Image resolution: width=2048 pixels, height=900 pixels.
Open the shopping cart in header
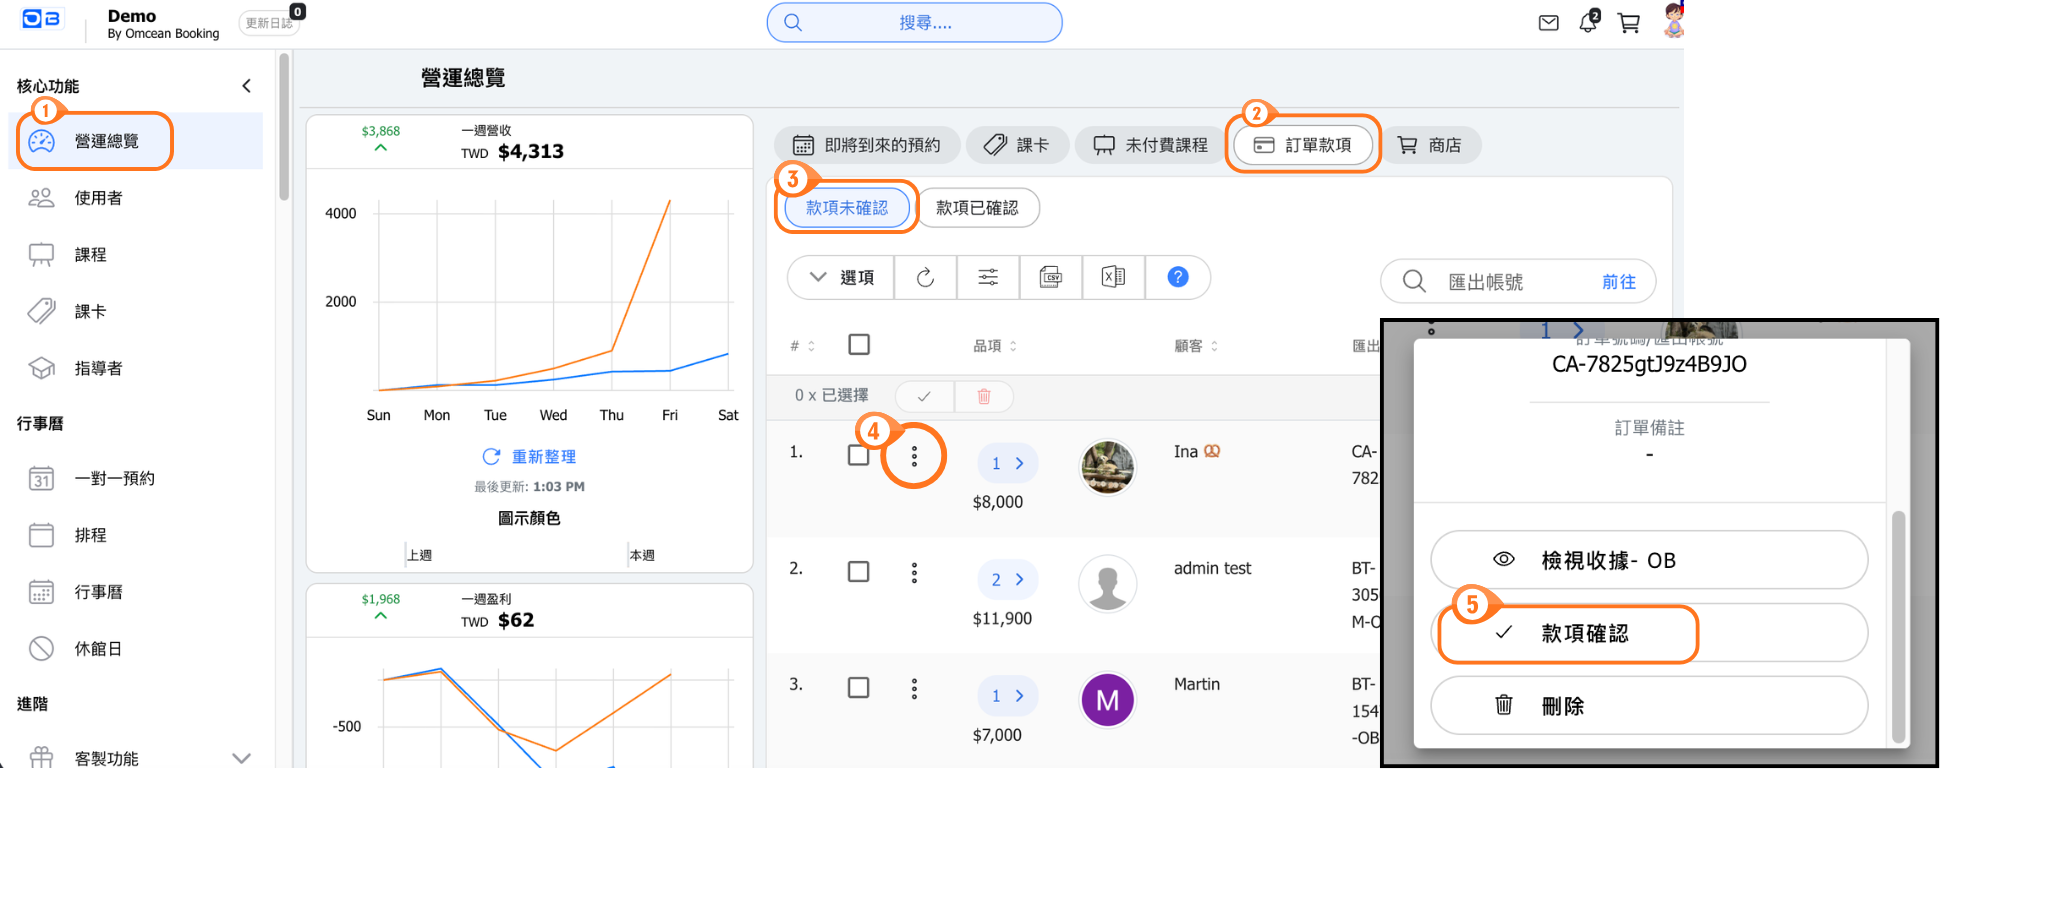click(1629, 23)
